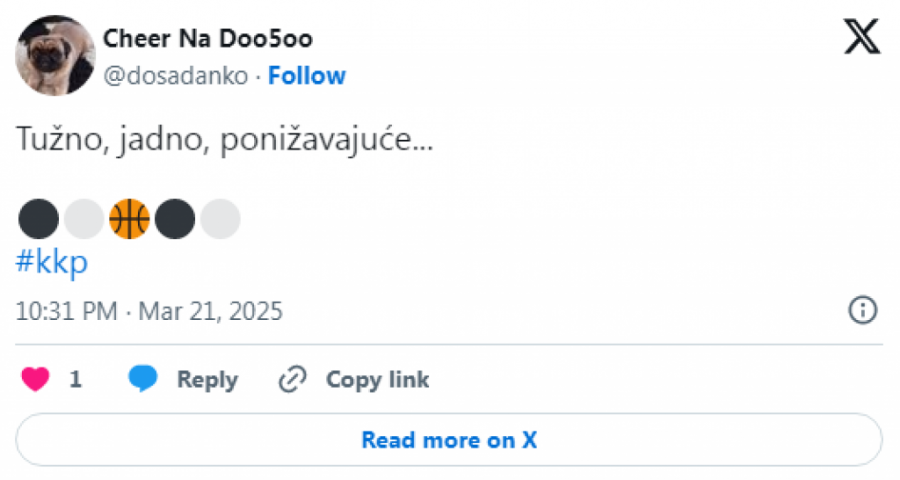Click the first black circle emoji
This screenshot has width=900, height=480.
tap(38, 219)
